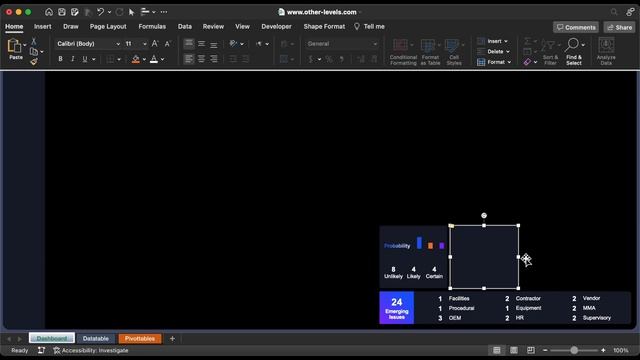Select the pointer select-objects tool
This screenshot has height=360, width=640.
tap(131, 12)
